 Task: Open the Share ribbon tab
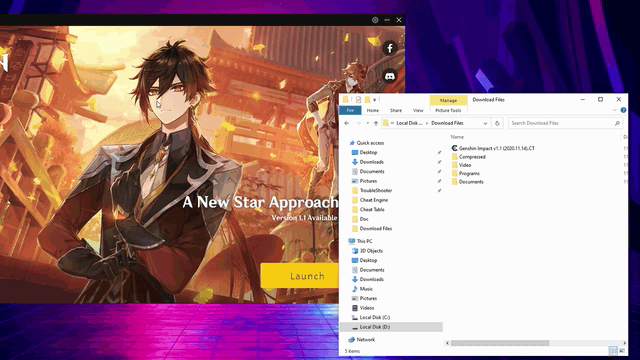[x=396, y=110]
